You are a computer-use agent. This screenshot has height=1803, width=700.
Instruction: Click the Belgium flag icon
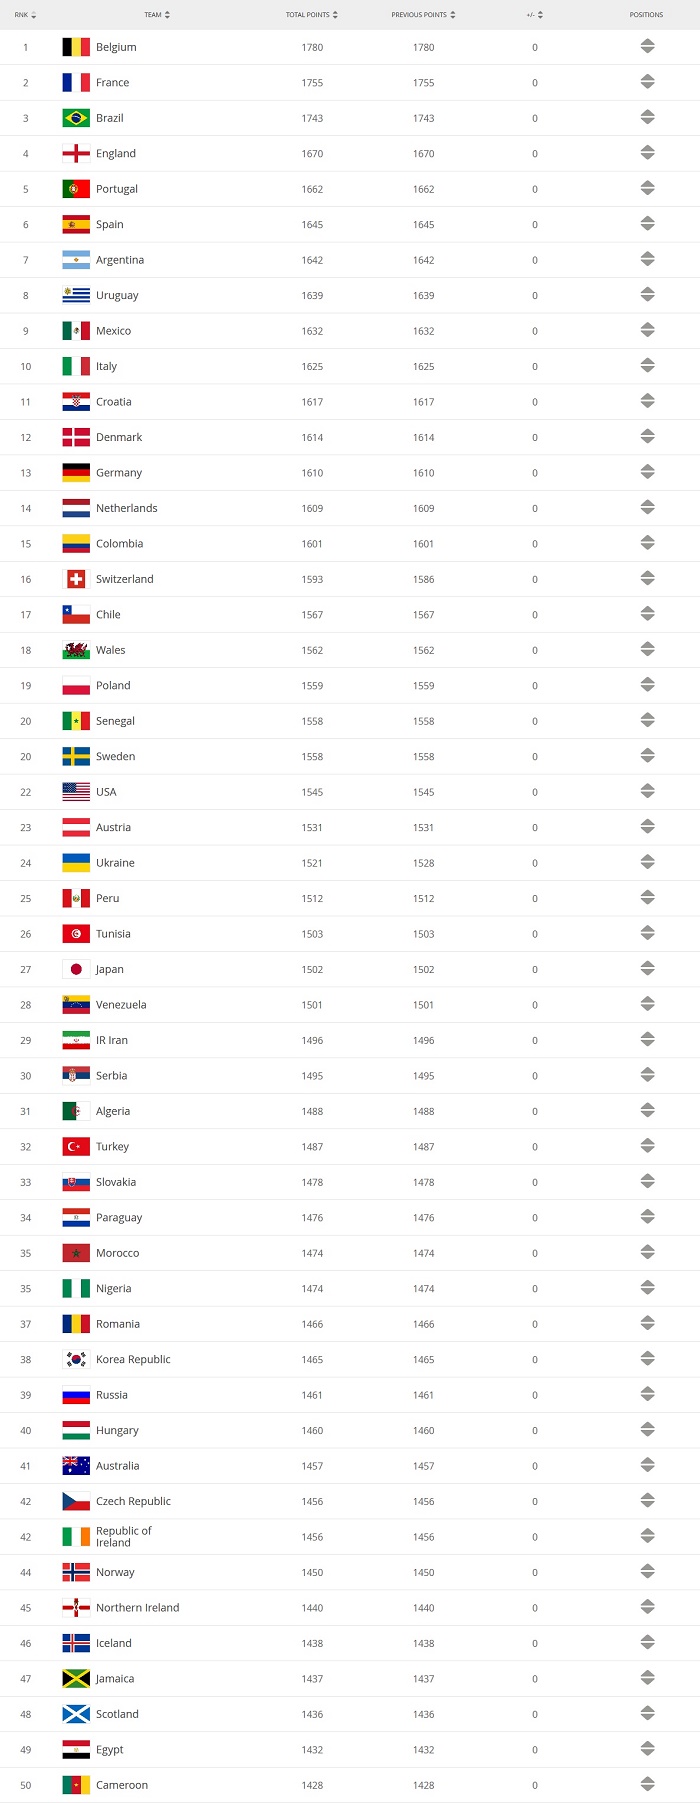click(76, 47)
